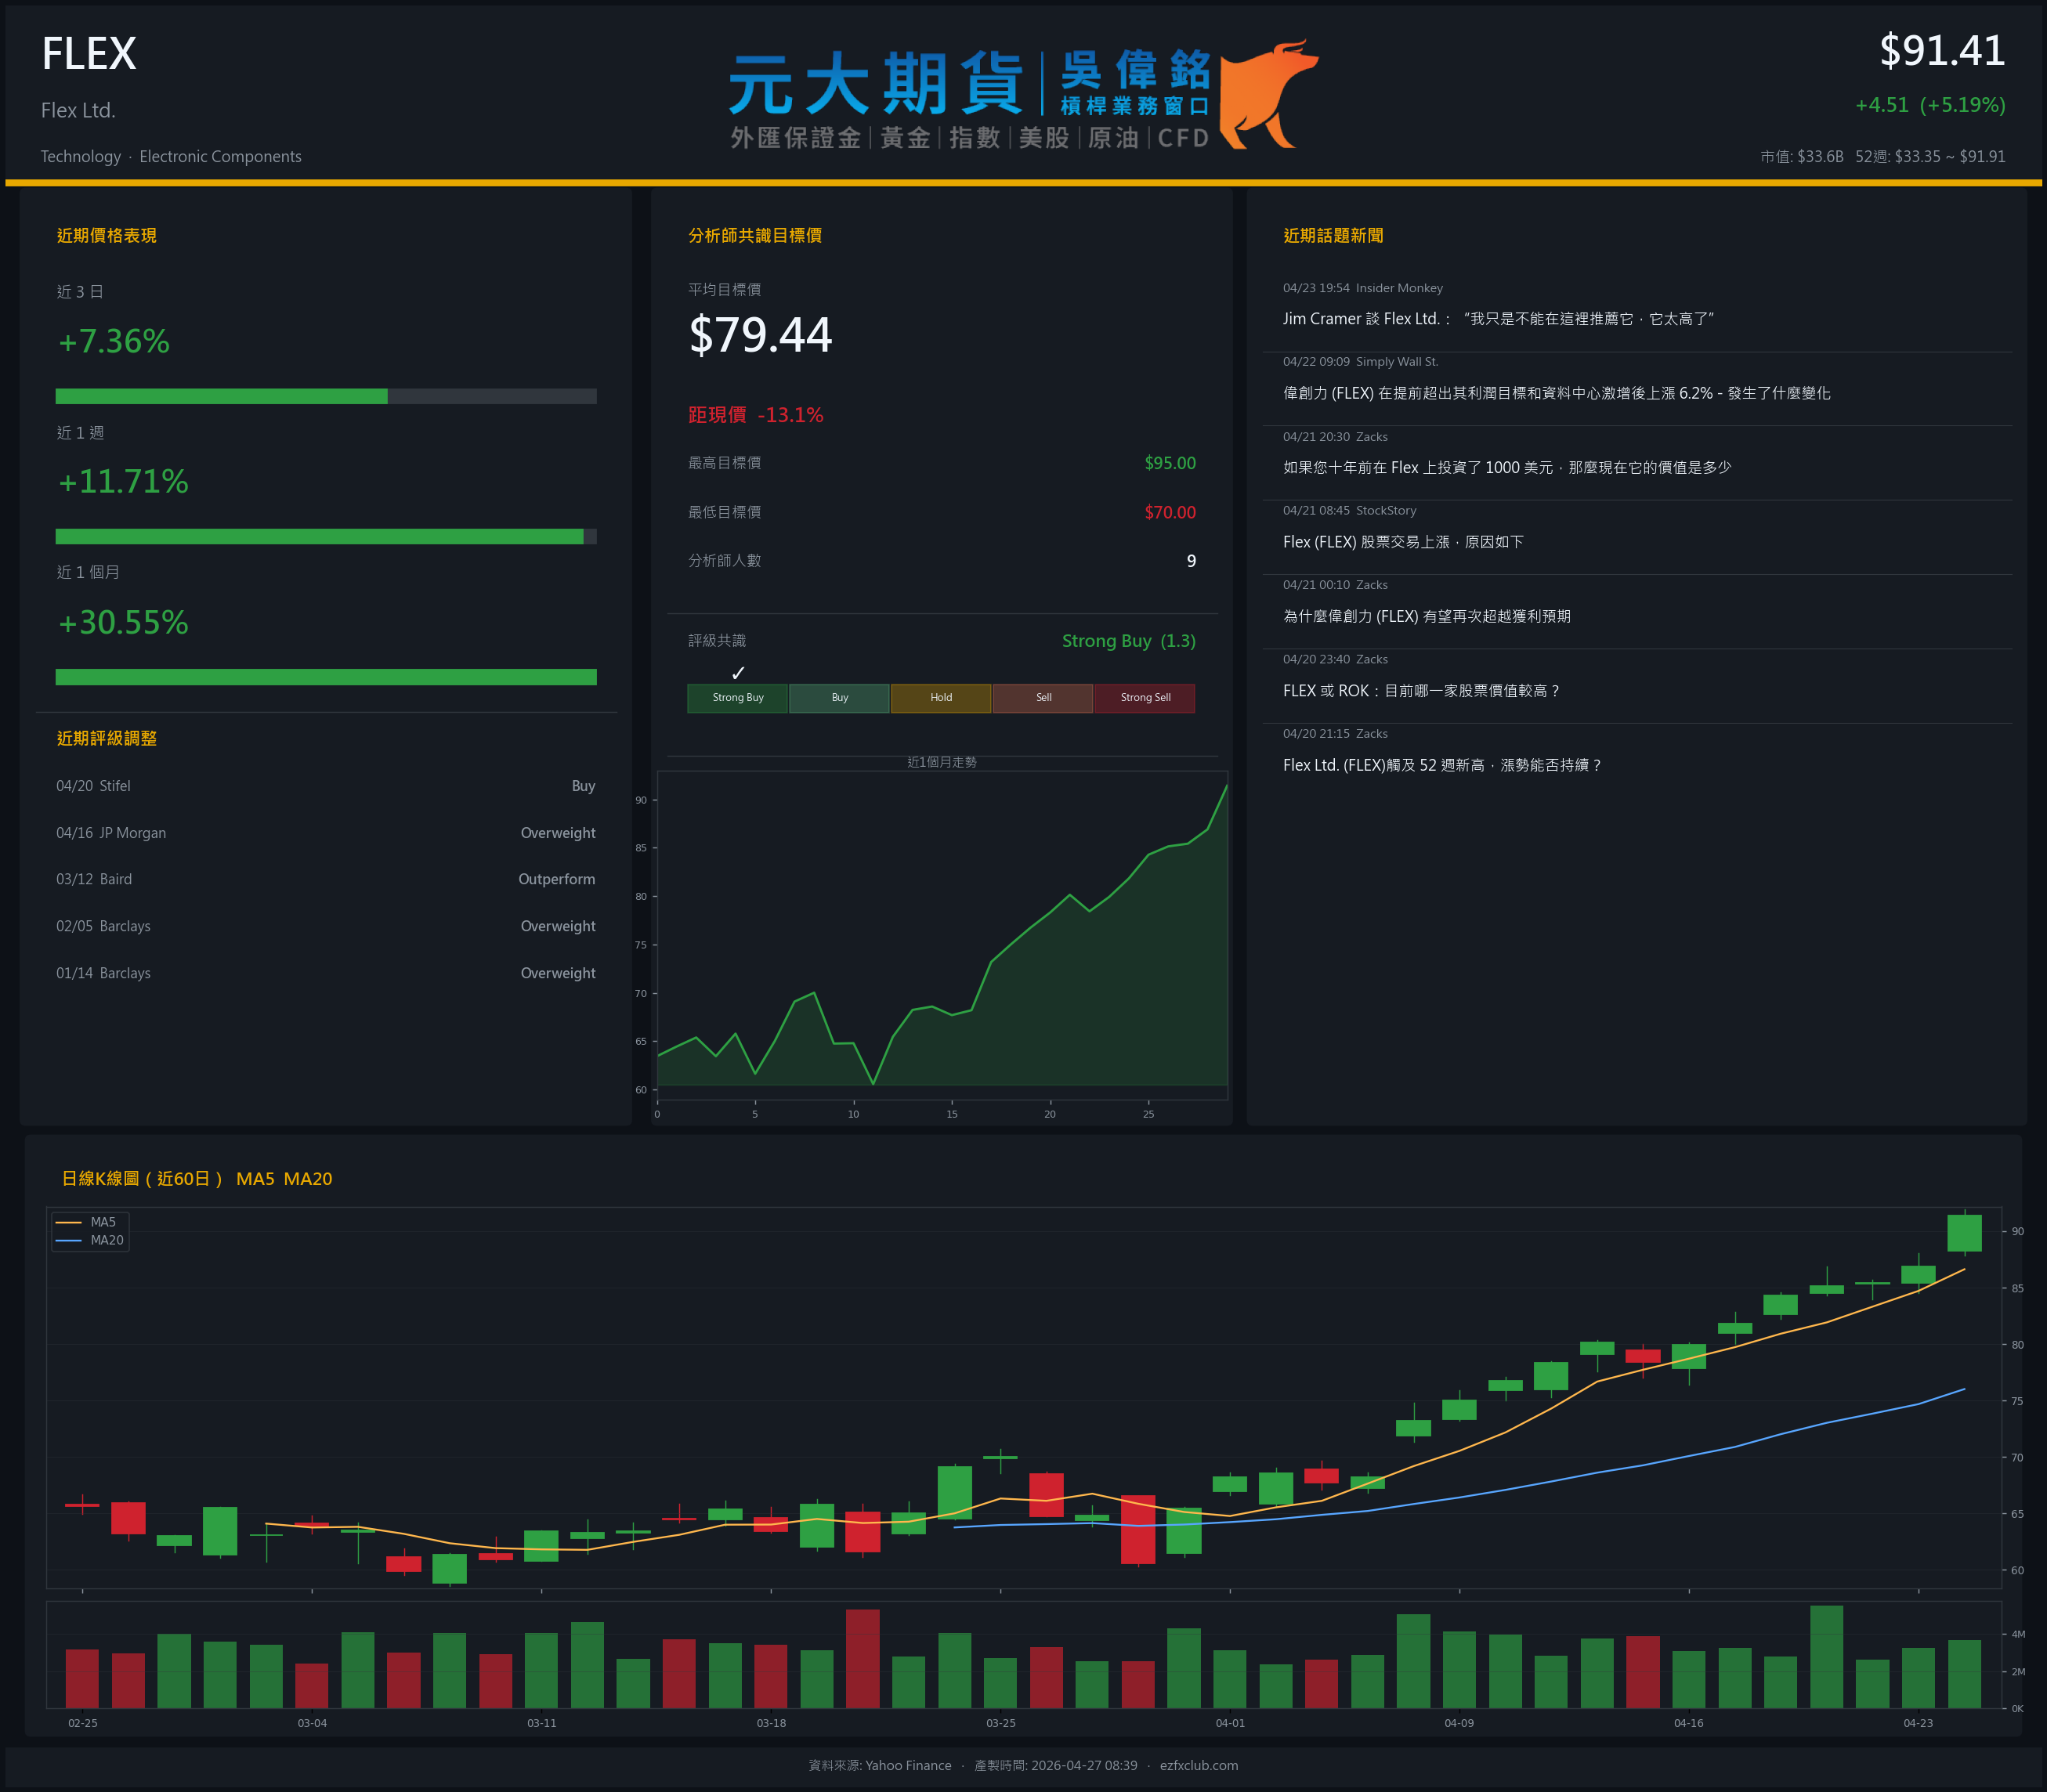
Task: Click the 近 3 日 performance bar
Action: pyautogui.click(x=326, y=396)
